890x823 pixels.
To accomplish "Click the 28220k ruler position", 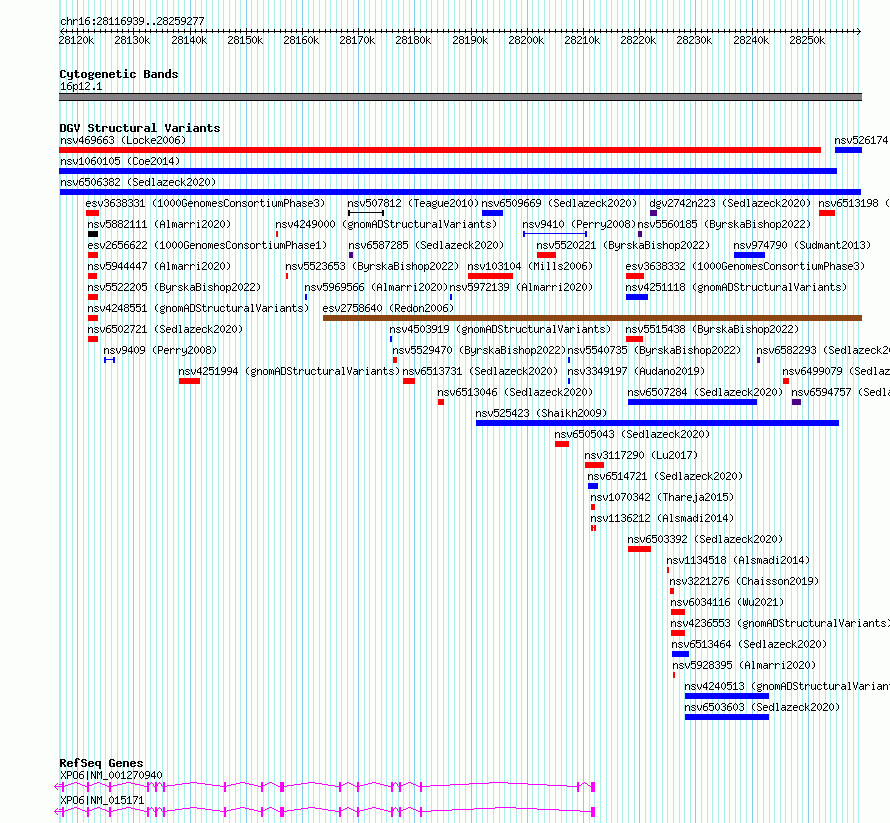I will click(638, 40).
